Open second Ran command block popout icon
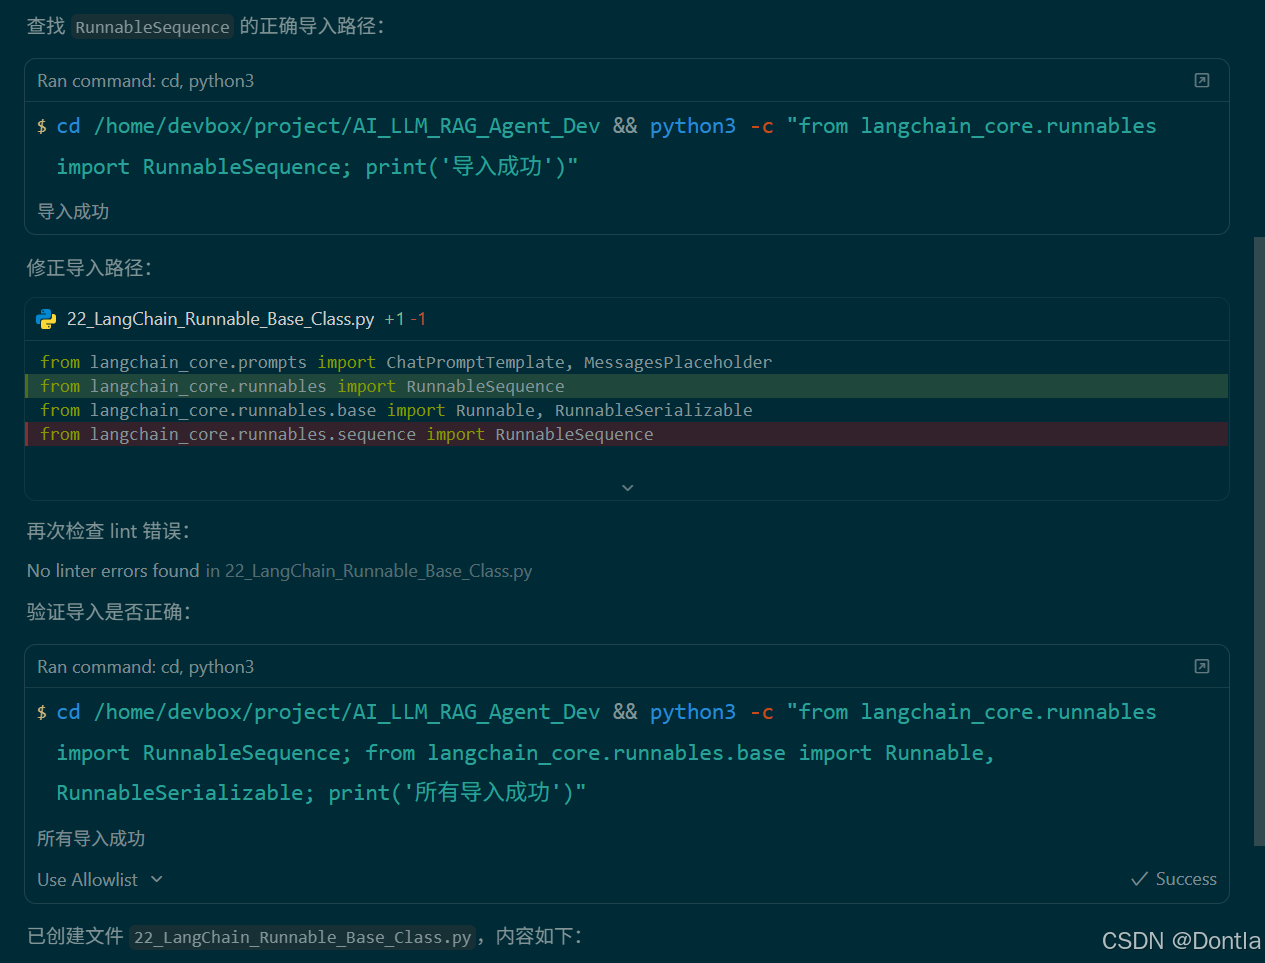Screen dimensions: 1265x963 tap(1202, 666)
